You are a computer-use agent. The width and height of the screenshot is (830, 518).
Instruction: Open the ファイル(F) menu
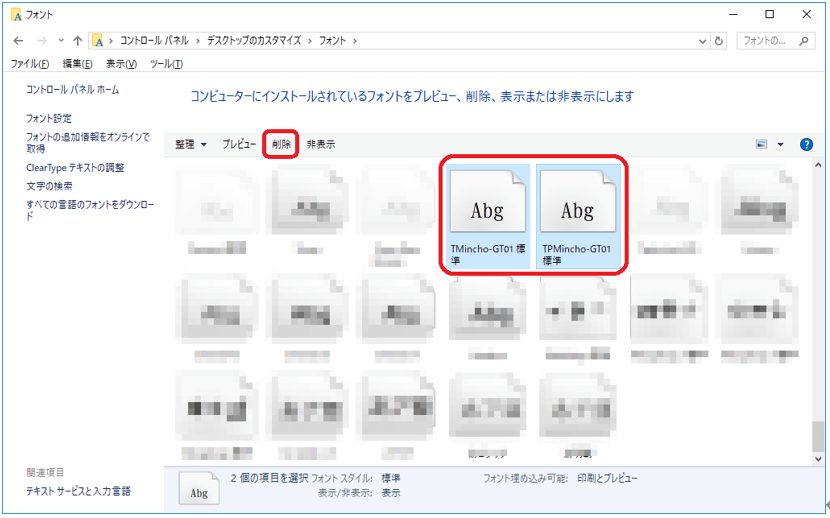coord(30,64)
